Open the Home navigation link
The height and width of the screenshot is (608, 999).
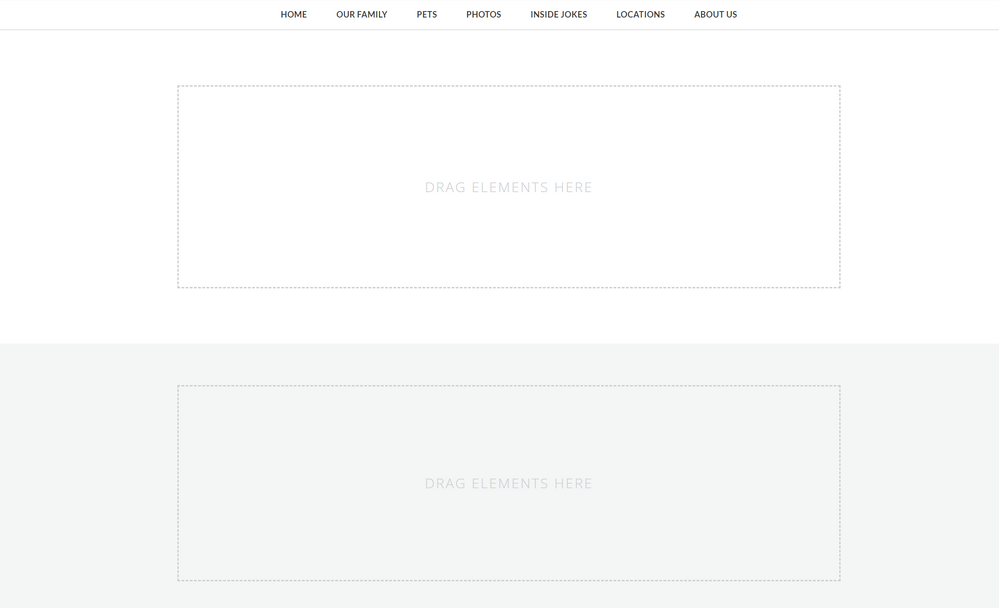pos(293,15)
